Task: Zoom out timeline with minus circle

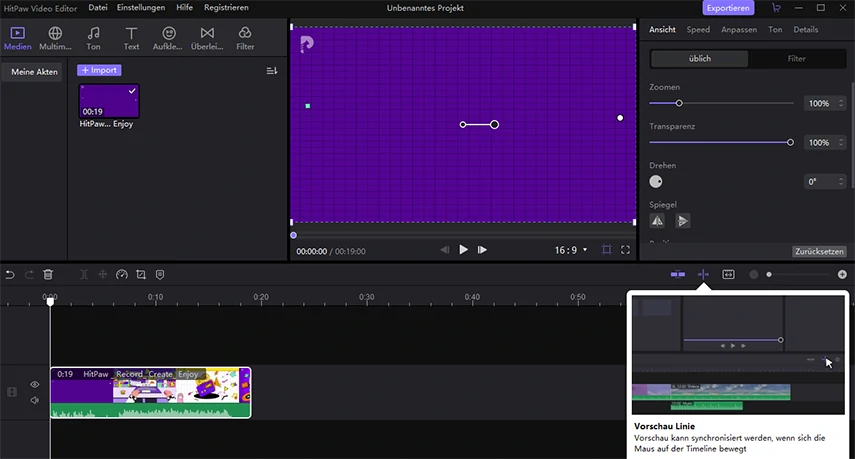Action: (x=754, y=274)
